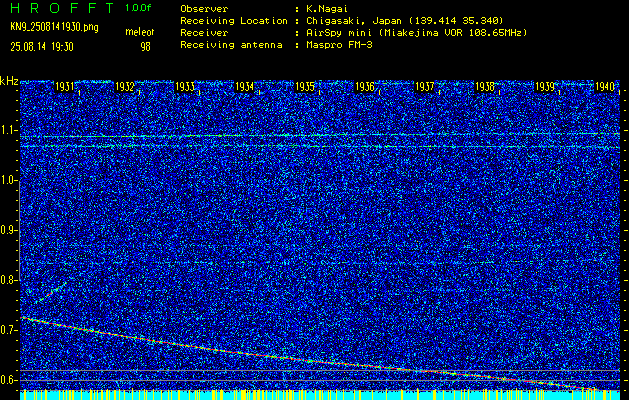Click the date stamp 25.08.14 19:30

pyautogui.click(x=42, y=47)
